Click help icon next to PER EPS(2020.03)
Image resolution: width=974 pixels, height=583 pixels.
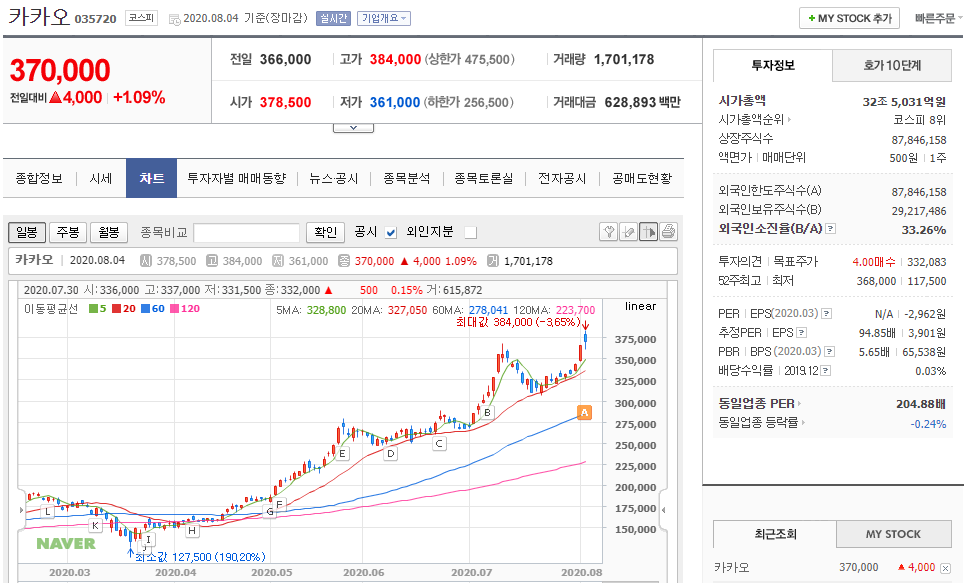pos(827,314)
